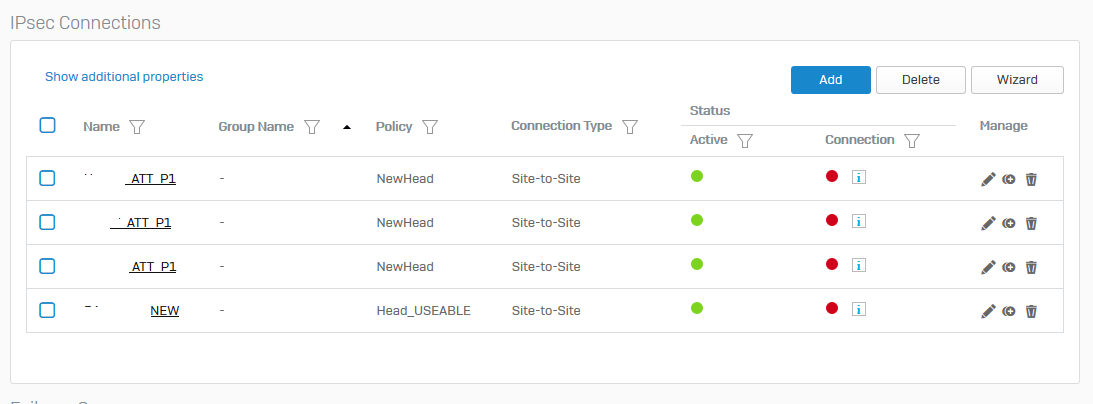
Task: Toggle Active status of third ATT_P1 row
Action: click(x=696, y=264)
